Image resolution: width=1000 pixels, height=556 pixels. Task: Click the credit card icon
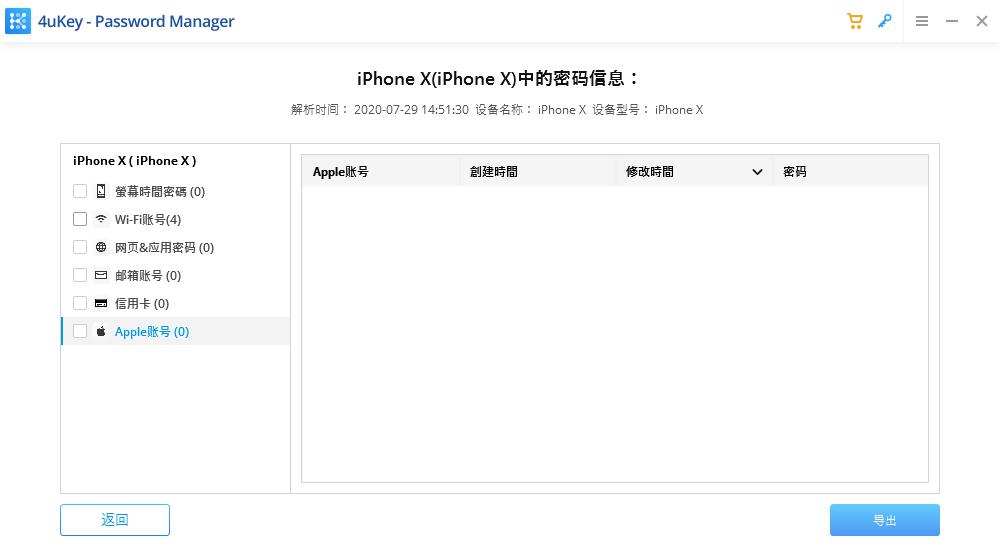[x=101, y=303]
